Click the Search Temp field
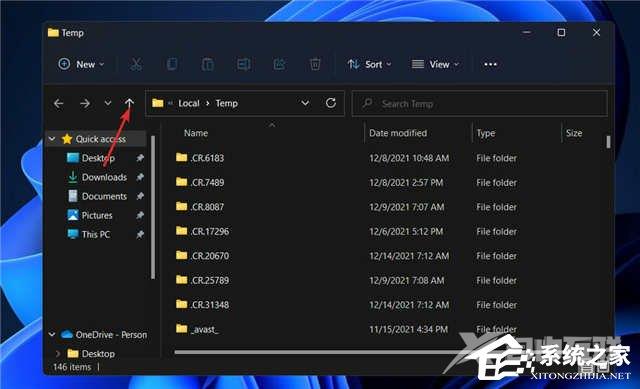Viewport: 640px width, 389px height. [x=480, y=104]
